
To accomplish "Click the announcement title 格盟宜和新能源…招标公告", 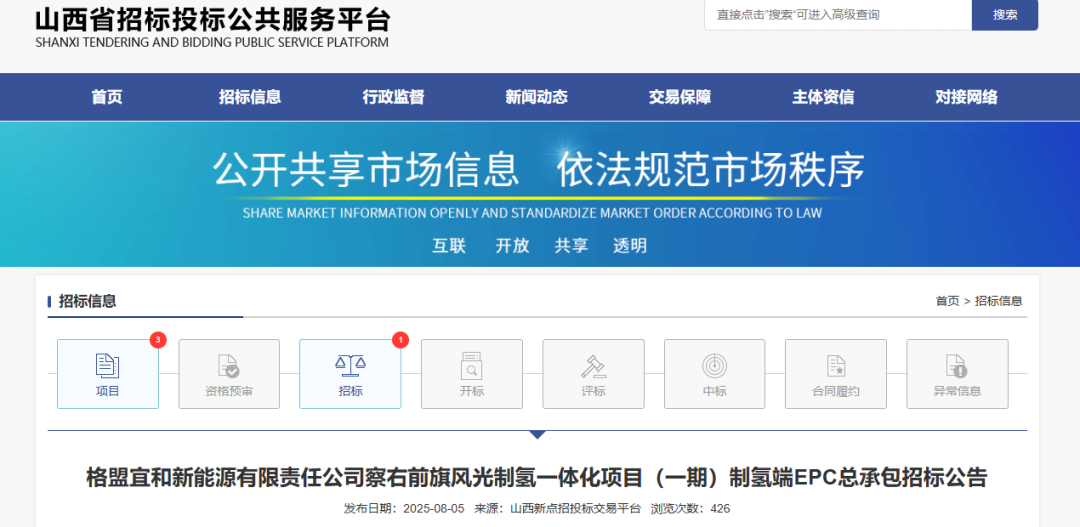I will pos(537,477).
